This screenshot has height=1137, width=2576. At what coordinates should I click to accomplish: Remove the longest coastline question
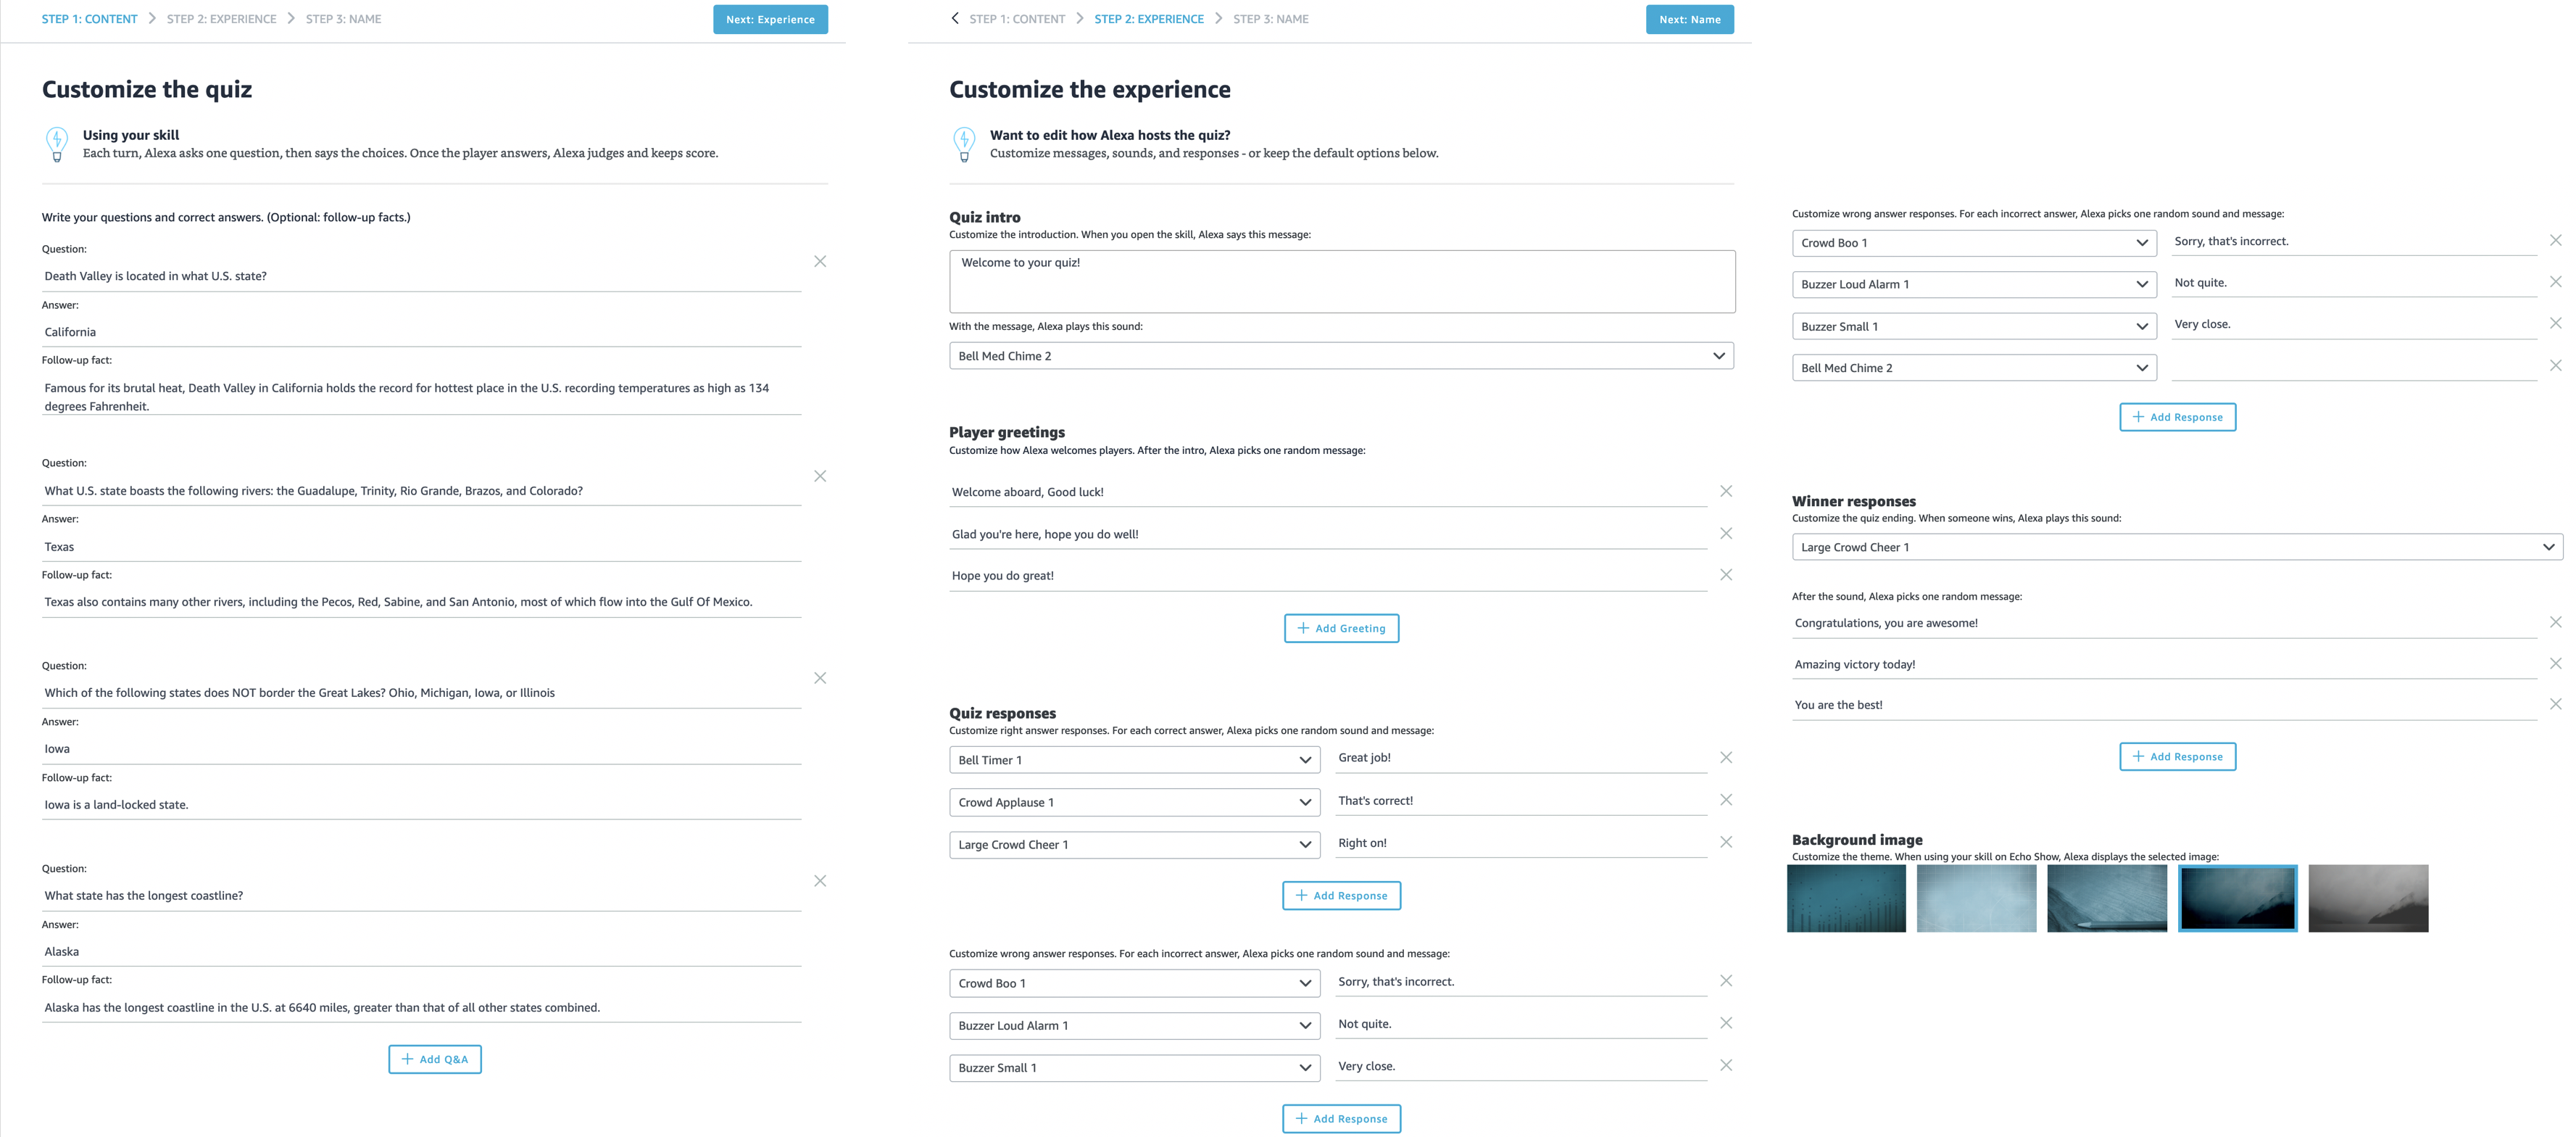(820, 881)
